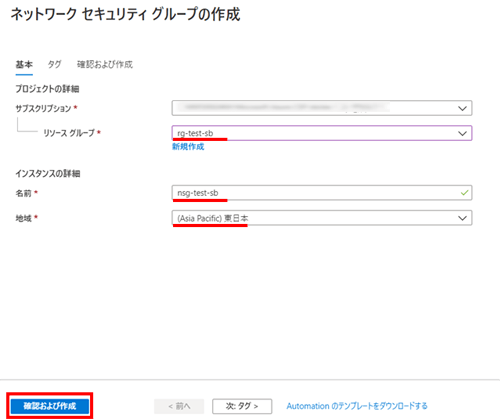The width and height of the screenshot is (500, 419).
Task: Click the disabled < 前へ button
Action: 179,406
